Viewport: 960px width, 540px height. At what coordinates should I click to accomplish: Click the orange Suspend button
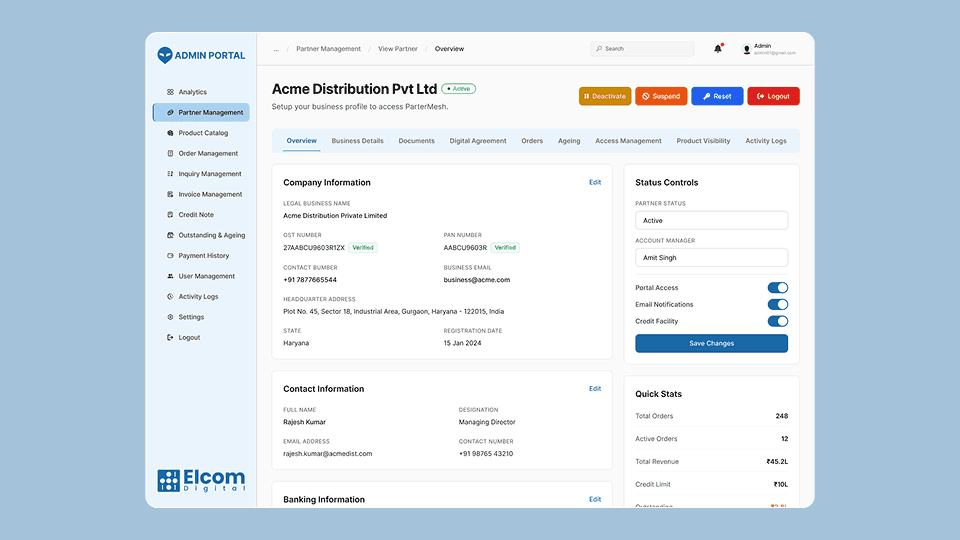pos(661,96)
